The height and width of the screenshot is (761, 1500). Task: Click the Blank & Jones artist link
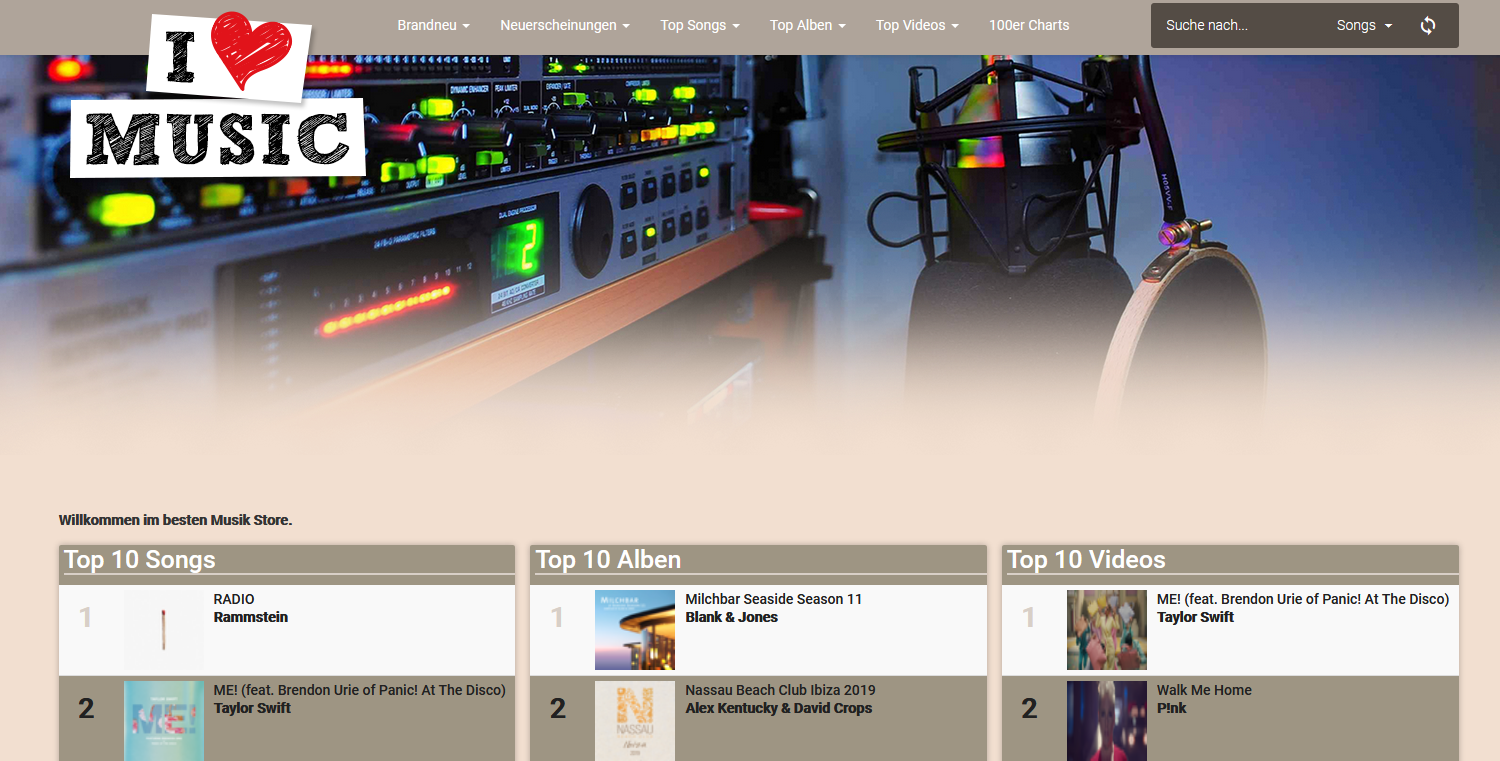[x=730, y=617]
